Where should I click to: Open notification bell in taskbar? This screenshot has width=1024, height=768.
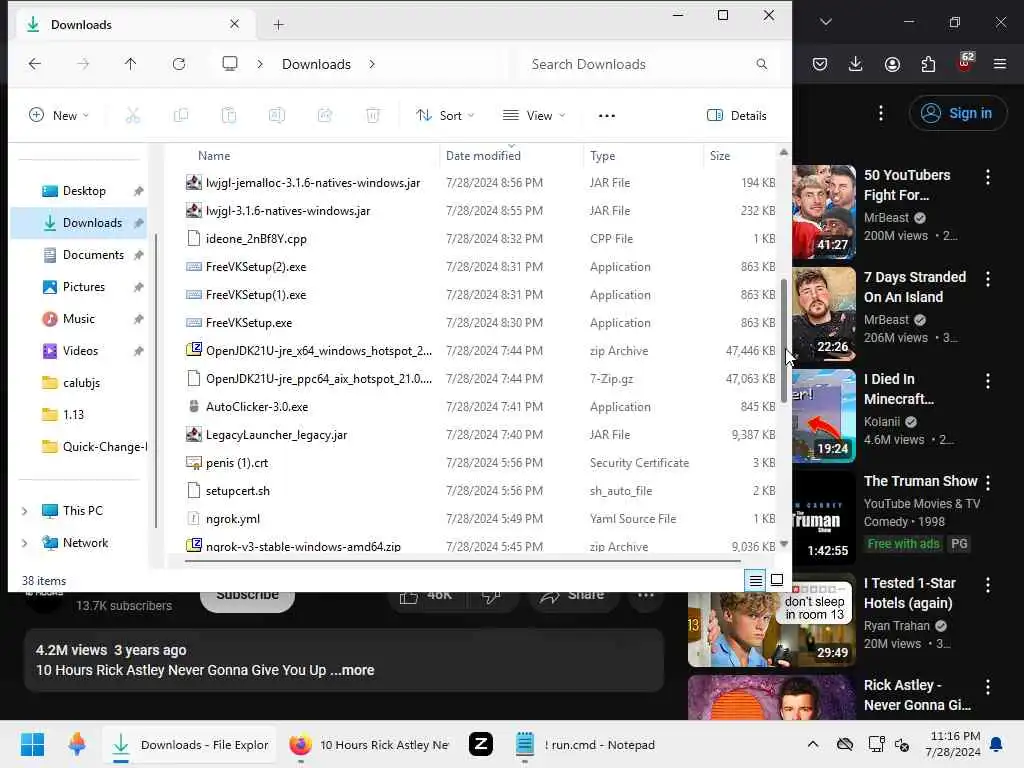[997, 744]
